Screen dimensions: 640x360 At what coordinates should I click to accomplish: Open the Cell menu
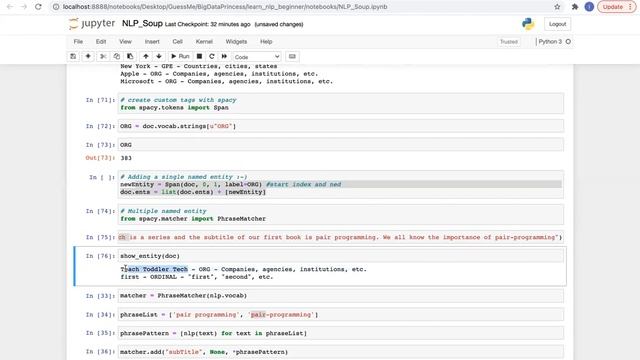pyautogui.click(x=178, y=42)
